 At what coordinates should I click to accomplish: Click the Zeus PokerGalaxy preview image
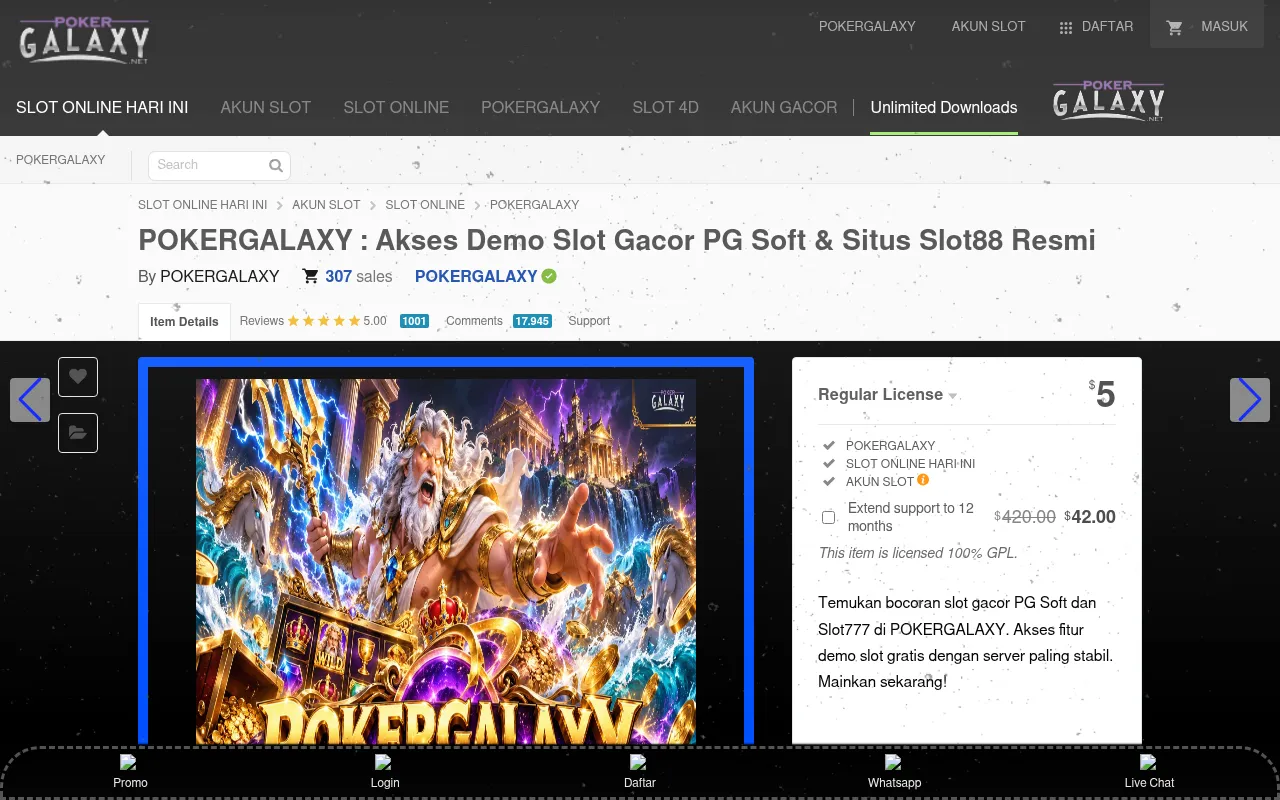pos(446,562)
